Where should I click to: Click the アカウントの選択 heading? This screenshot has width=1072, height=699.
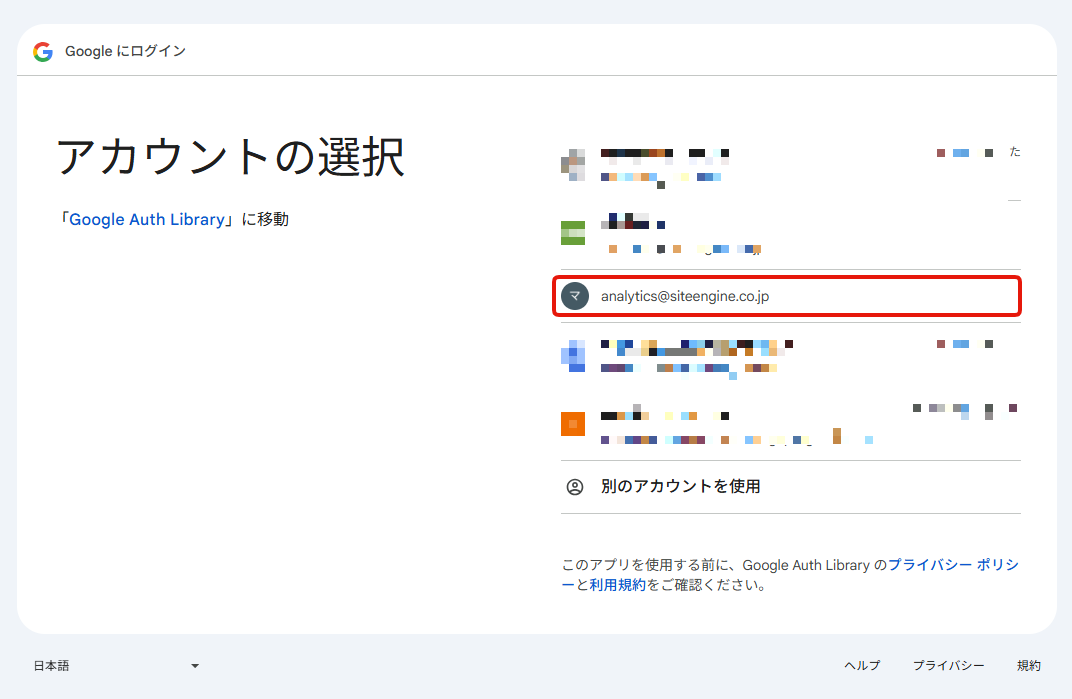[x=230, y=157]
